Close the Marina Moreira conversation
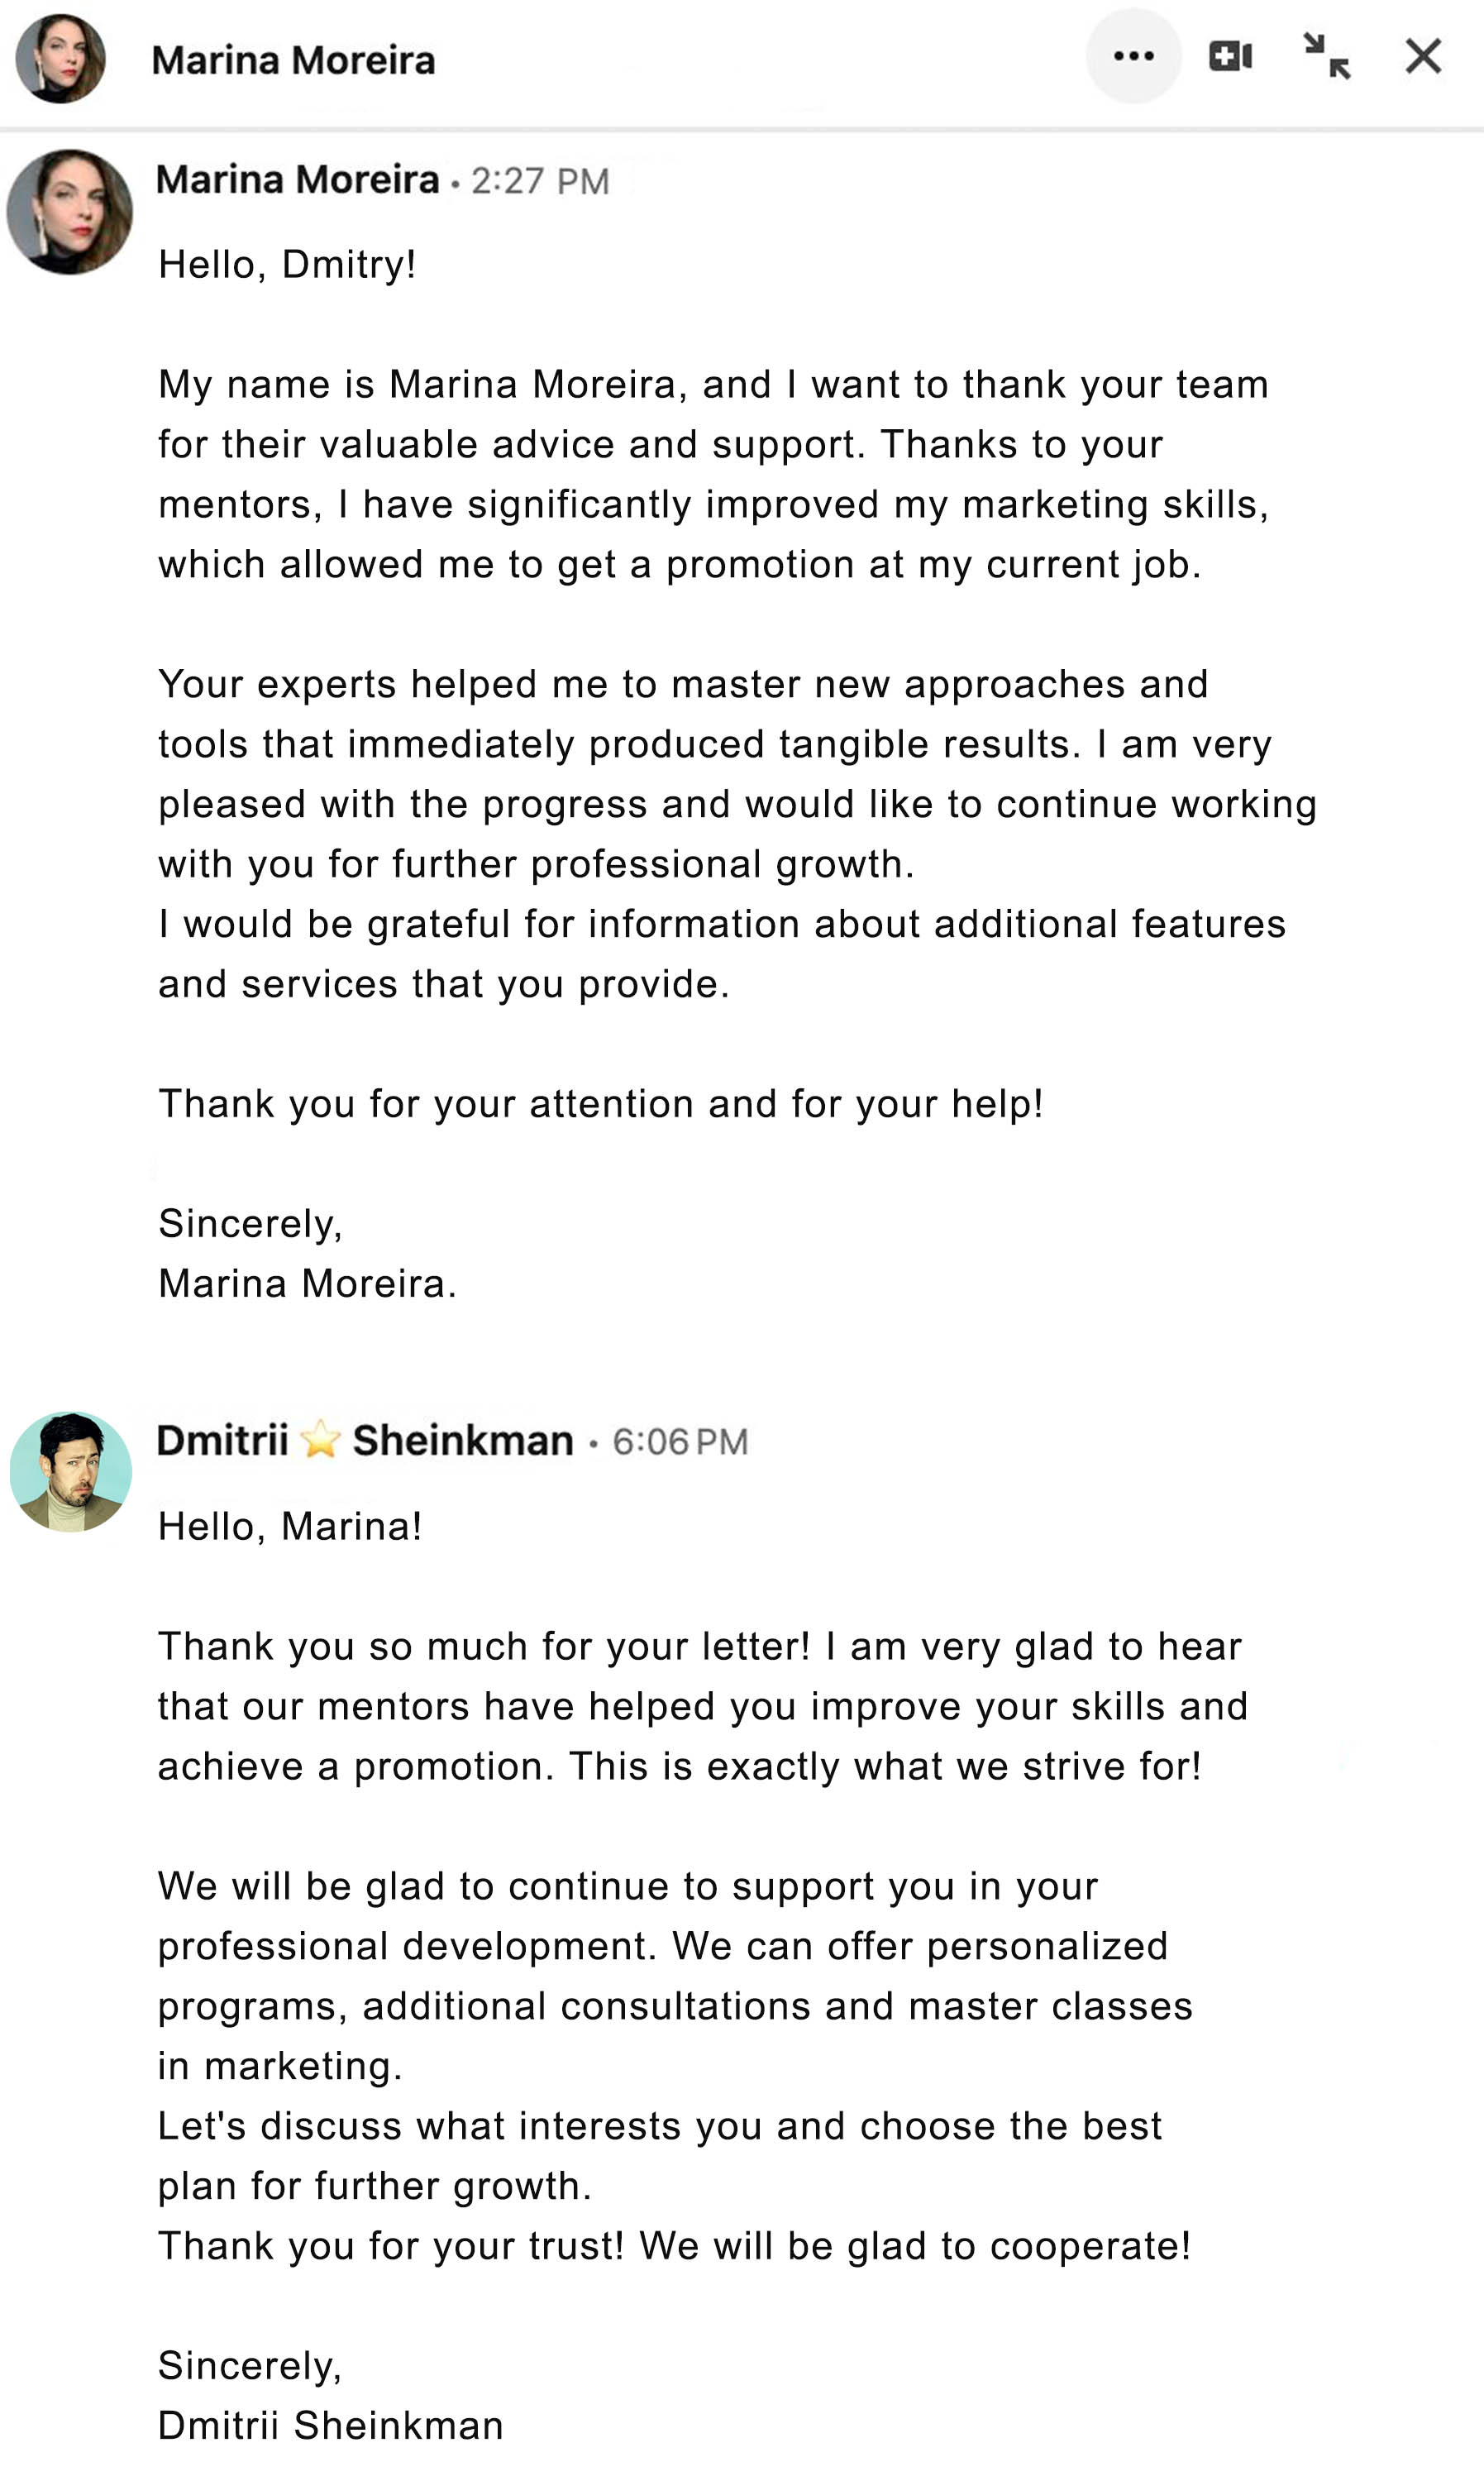This screenshot has height=2481, width=1484. tap(1422, 56)
